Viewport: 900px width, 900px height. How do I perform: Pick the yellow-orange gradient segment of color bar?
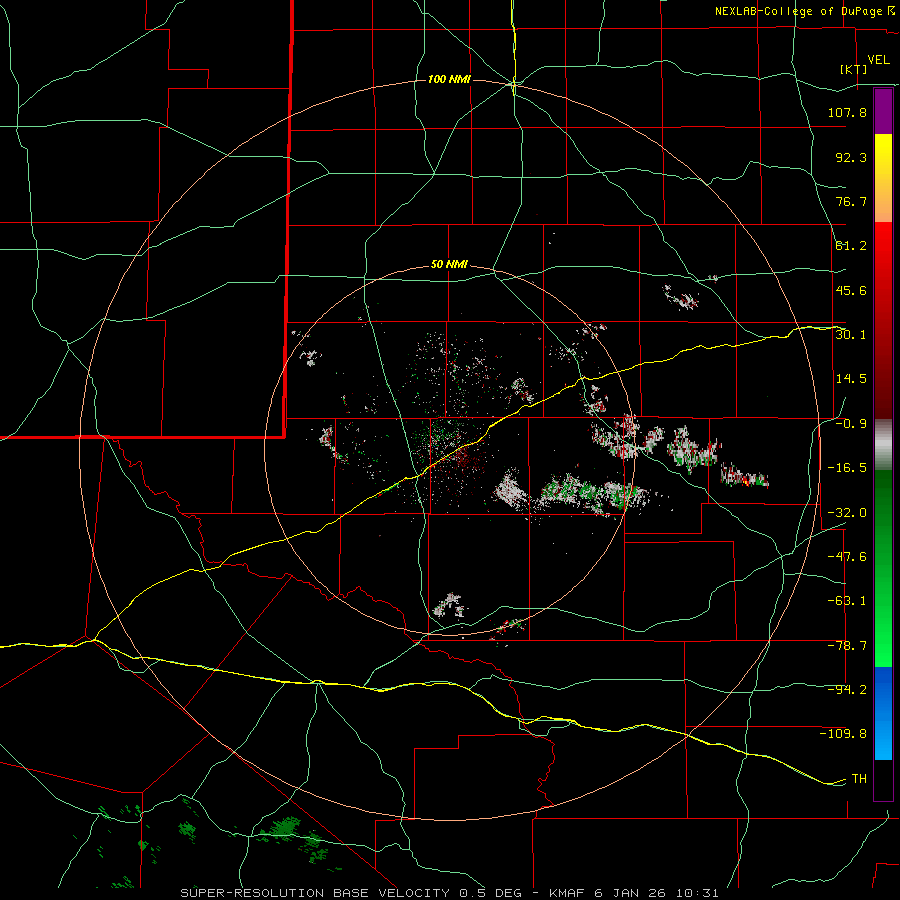883,178
